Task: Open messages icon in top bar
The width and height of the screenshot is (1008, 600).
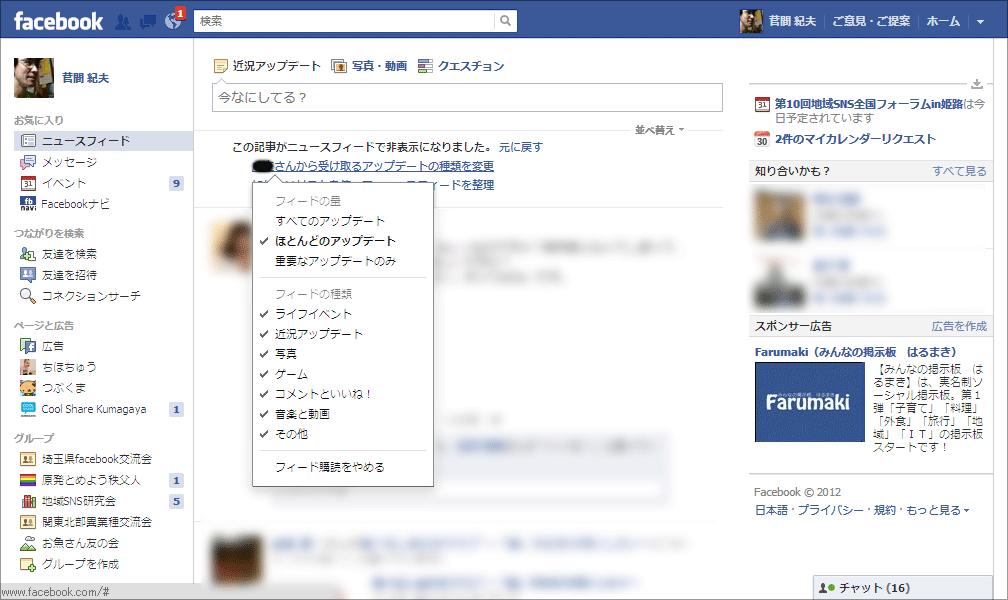Action: pos(148,22)
